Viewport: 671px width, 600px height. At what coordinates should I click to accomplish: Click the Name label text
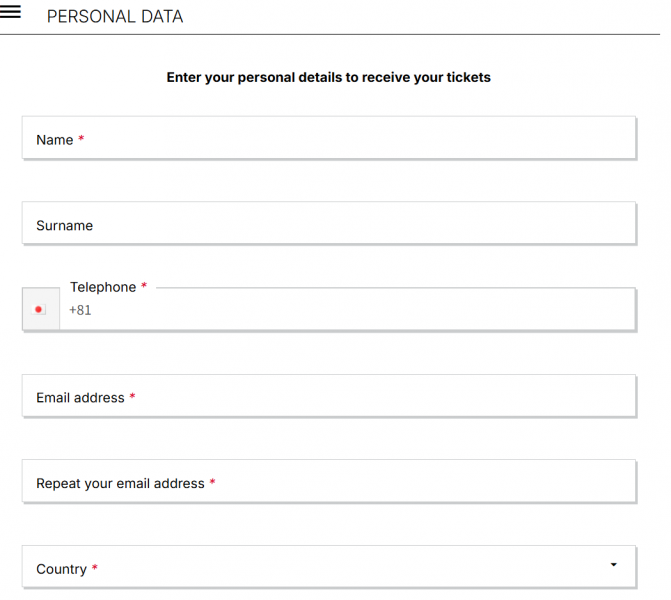(55, 140)
